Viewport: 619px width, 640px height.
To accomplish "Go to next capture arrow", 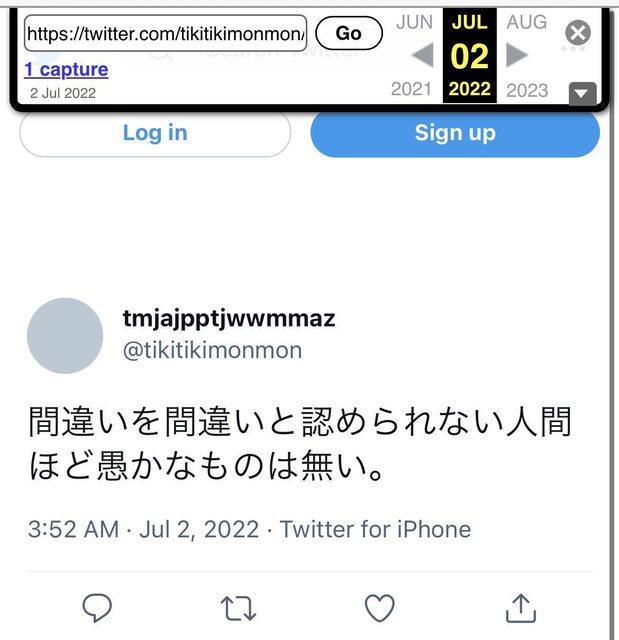I will point(517,55).
